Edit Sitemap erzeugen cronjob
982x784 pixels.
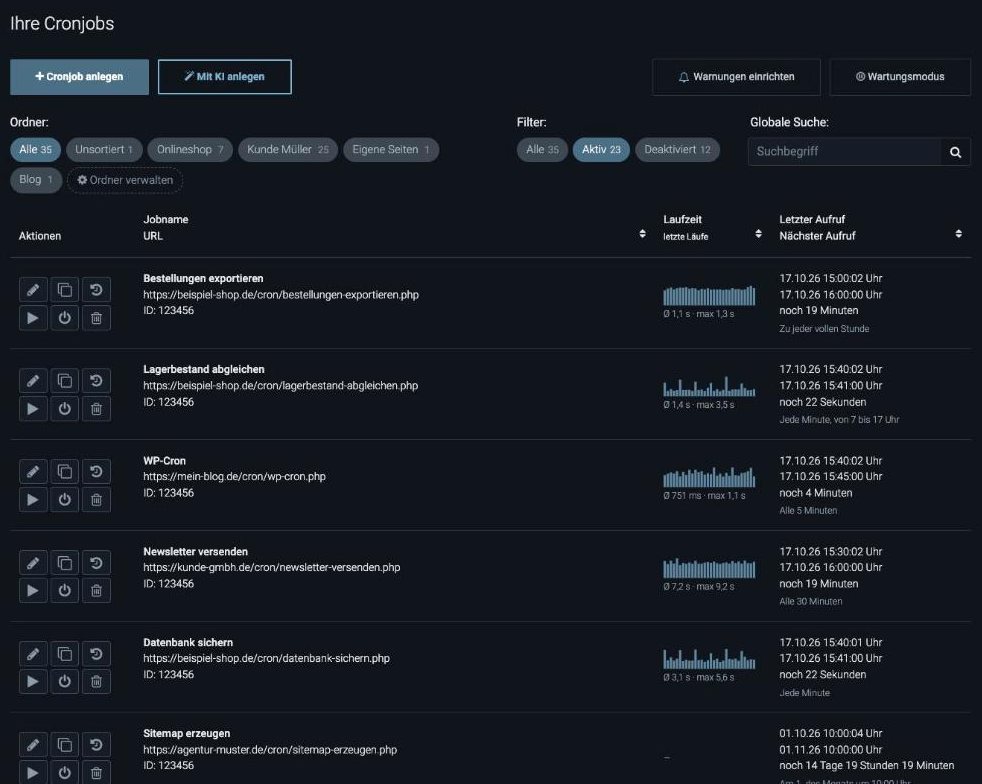tap(33, 745)
